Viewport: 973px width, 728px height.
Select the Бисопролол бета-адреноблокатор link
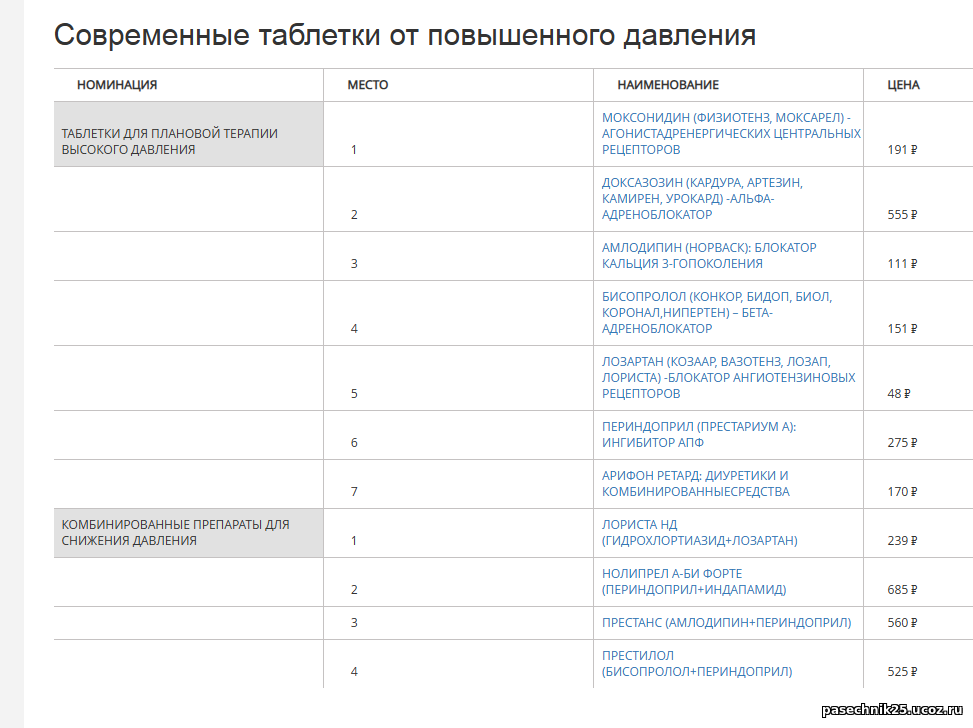716,312
